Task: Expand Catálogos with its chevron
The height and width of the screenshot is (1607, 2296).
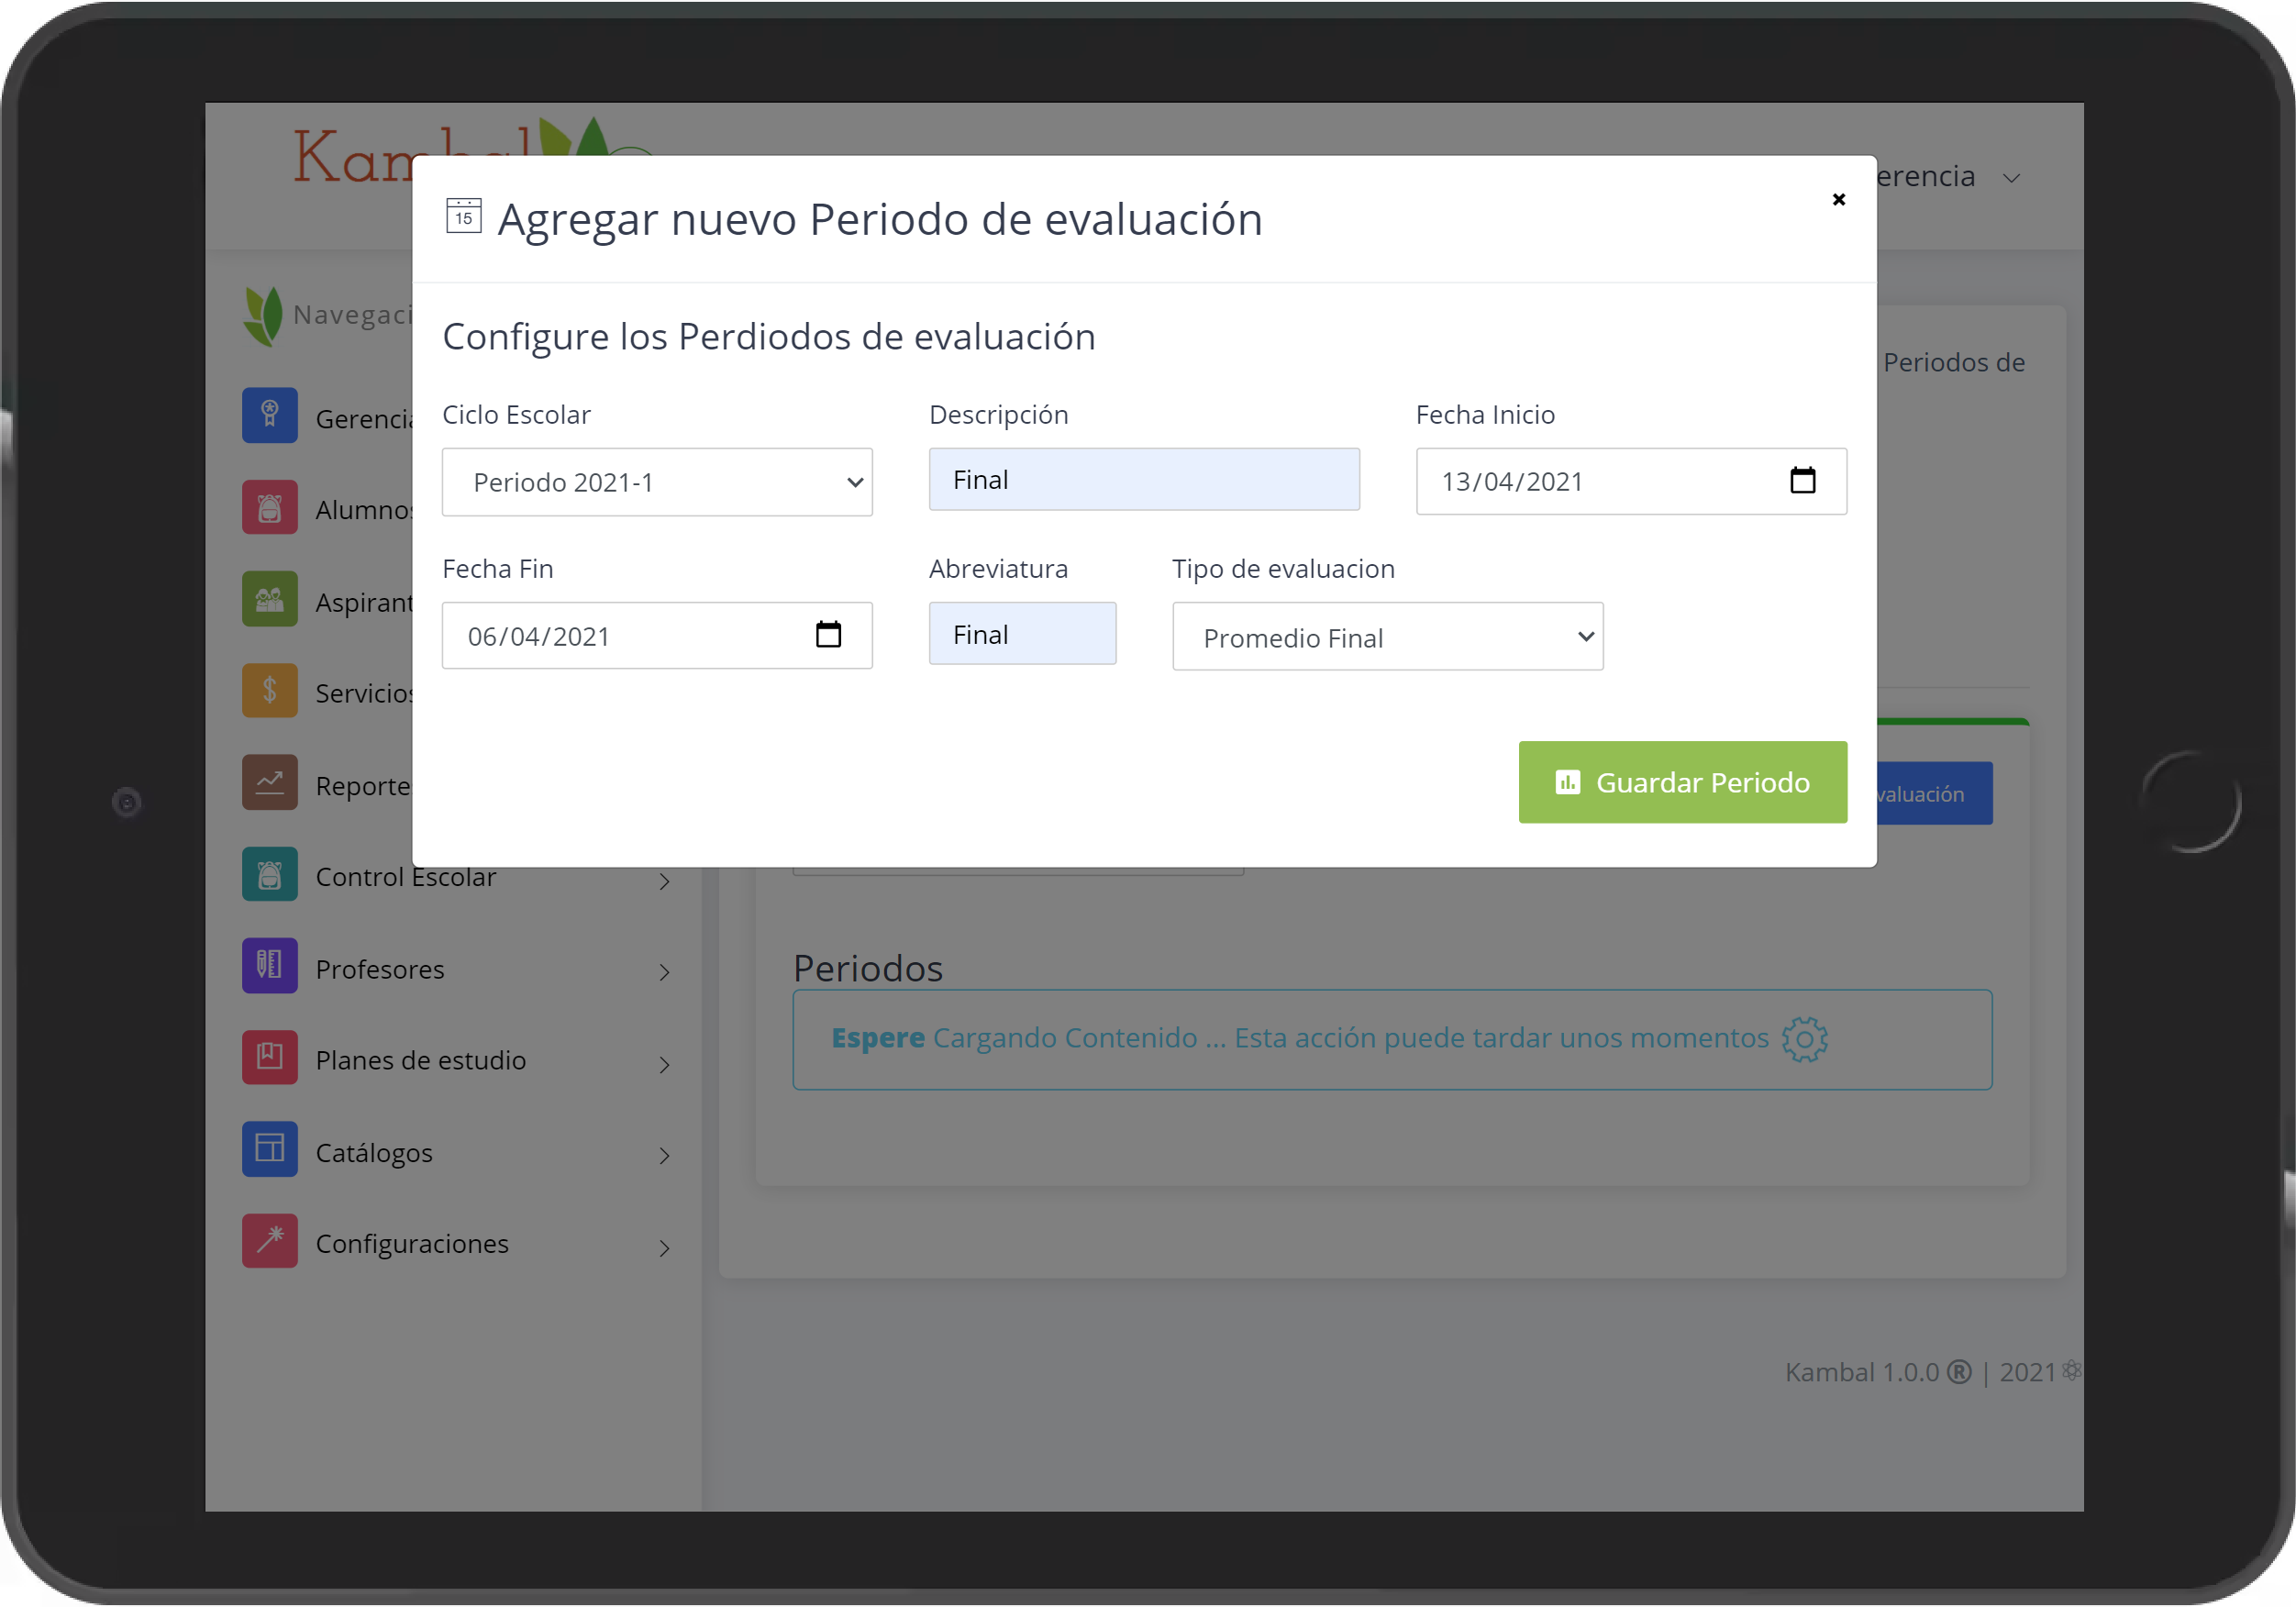Action: coord(664,1156)
